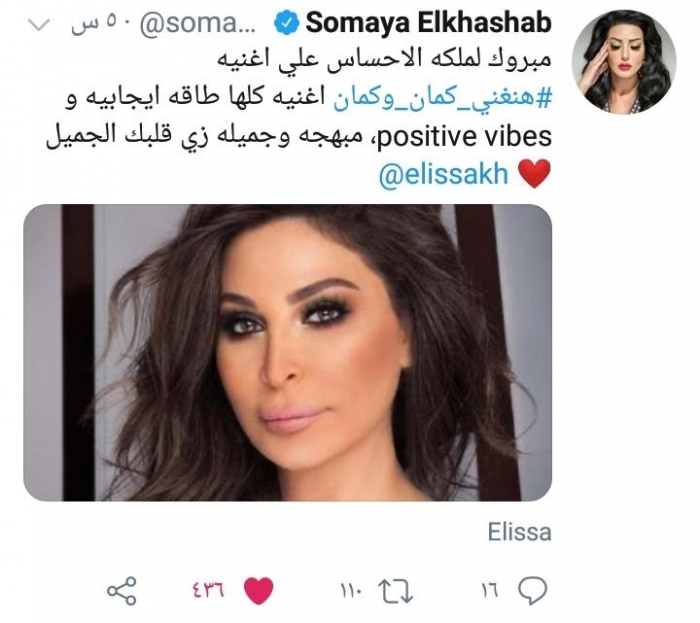The height and width of the screenshot is (623, 700).
Task: Tap the red heart emoji in tweet
Action: pos(534,174)
